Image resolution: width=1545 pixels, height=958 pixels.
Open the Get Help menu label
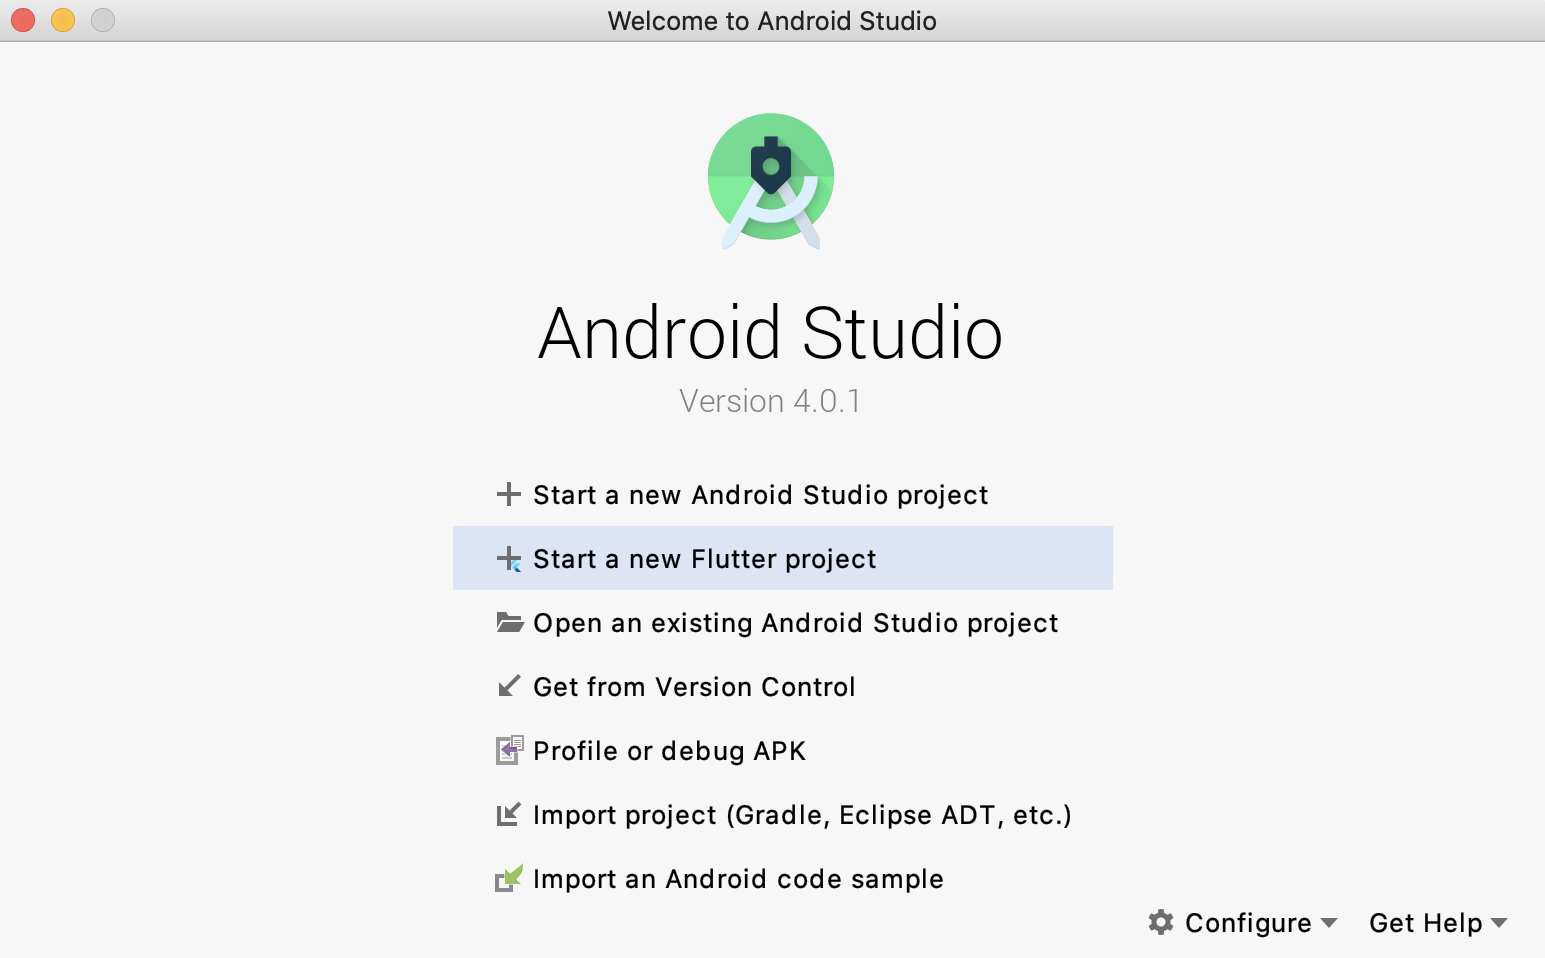click(1425, 923)
